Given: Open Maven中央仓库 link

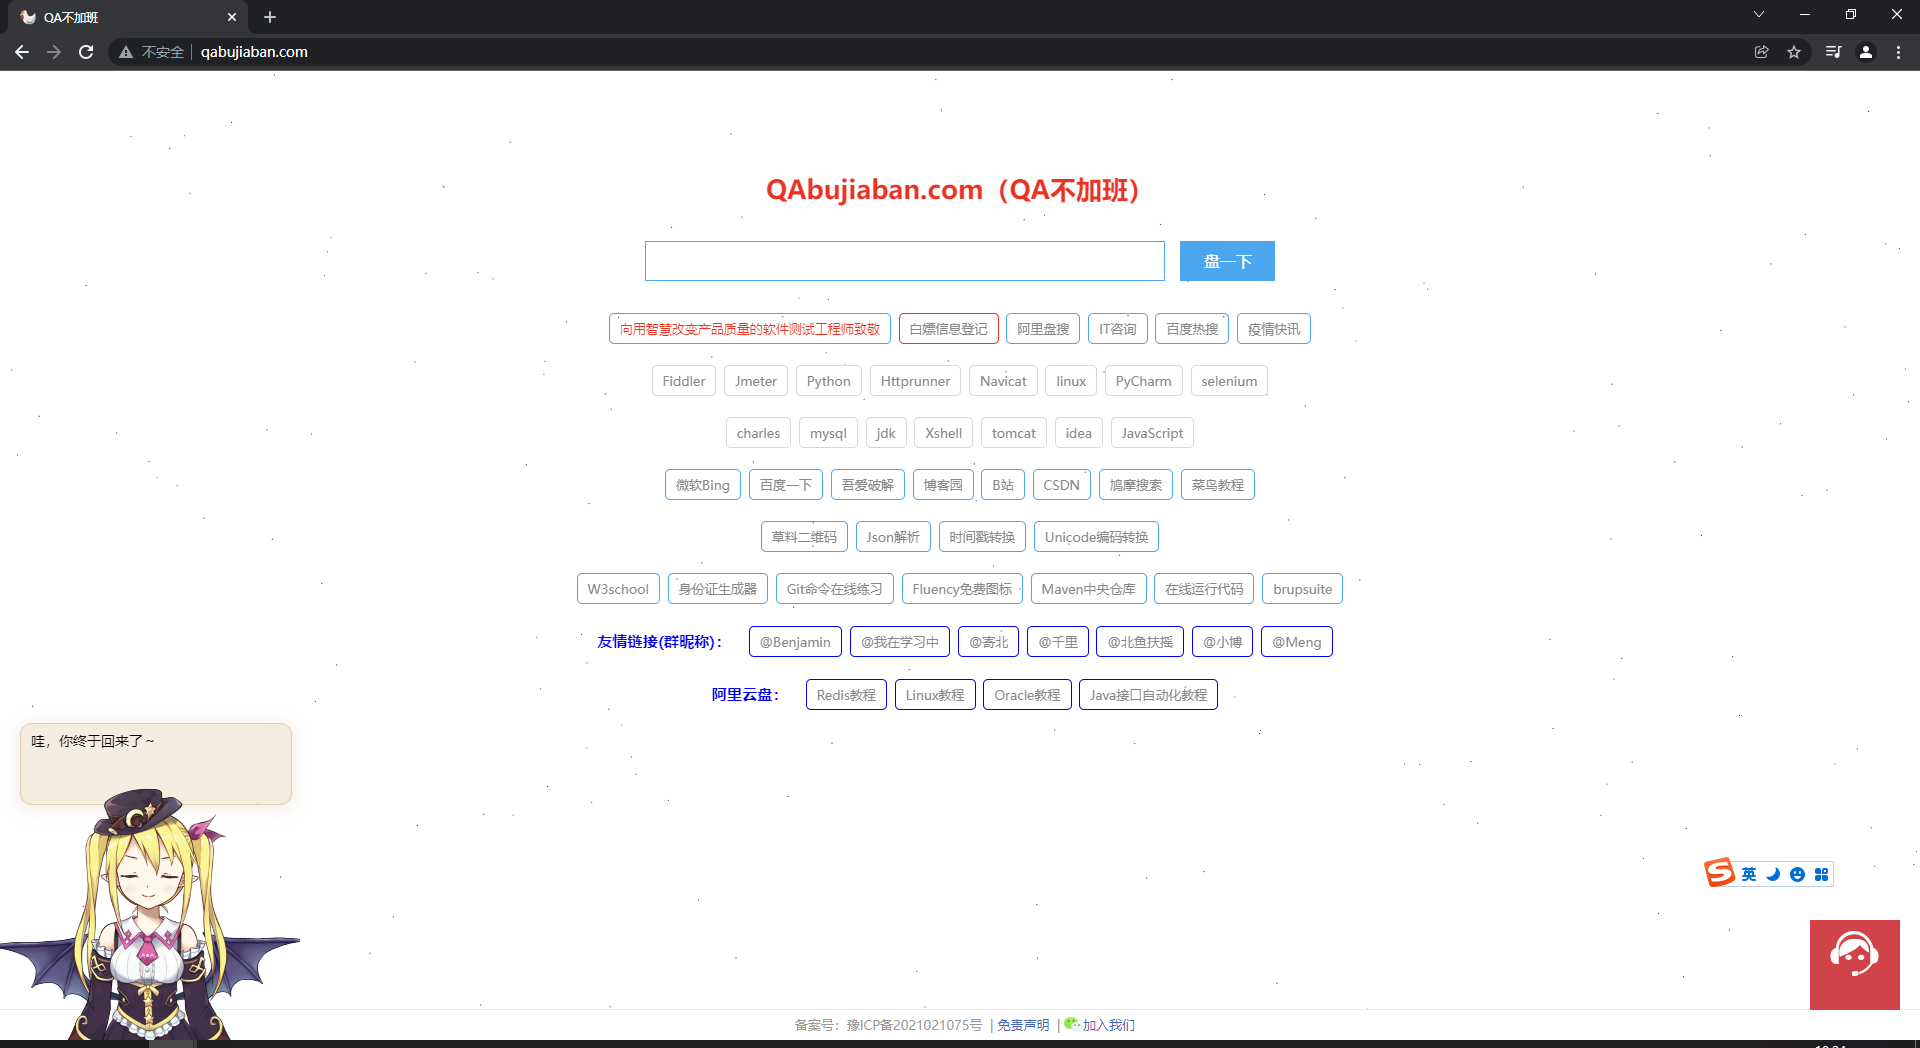Looking at the screenshot, I should click(x=1088, y=589).
